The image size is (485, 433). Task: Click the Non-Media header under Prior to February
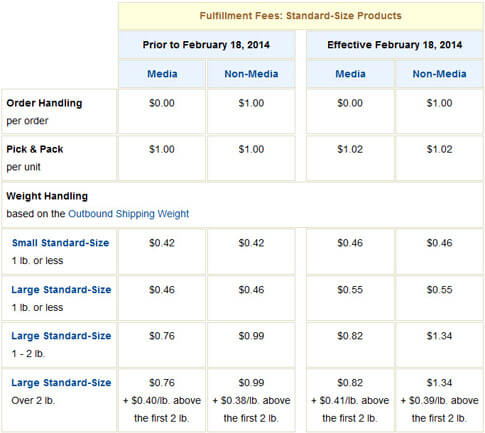pos(251,74)
